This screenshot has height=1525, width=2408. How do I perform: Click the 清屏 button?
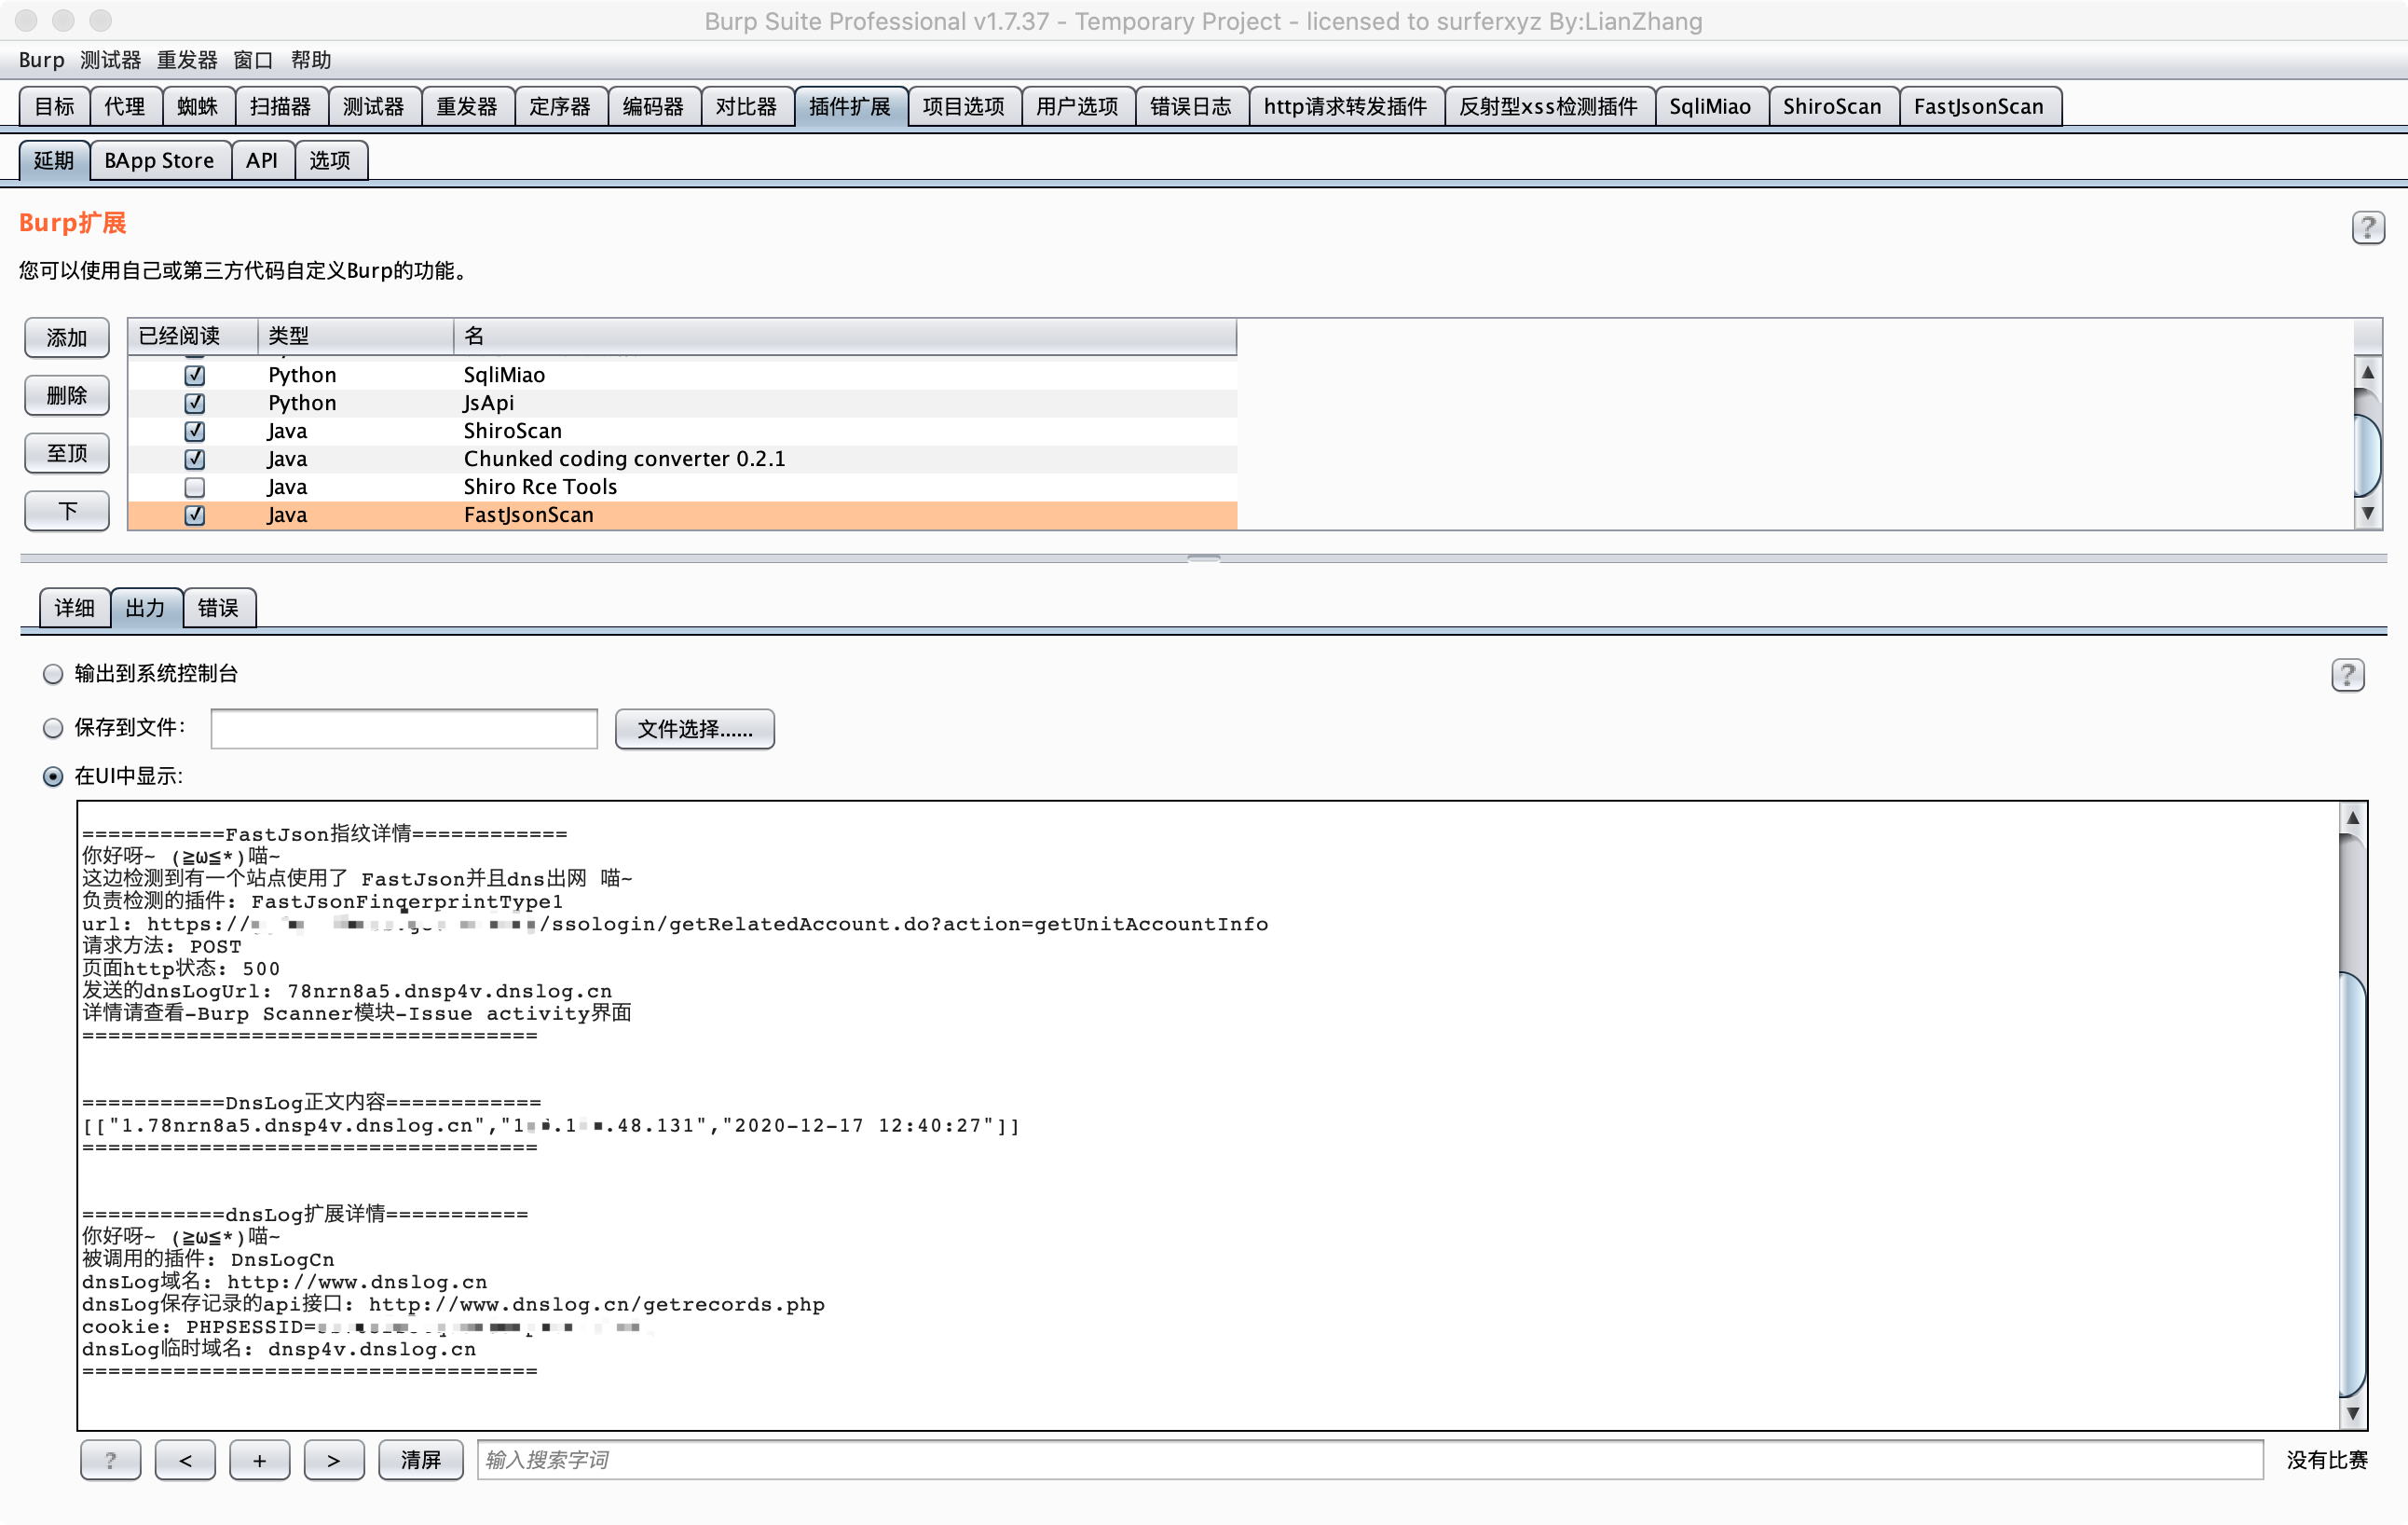click(420, 1459)
